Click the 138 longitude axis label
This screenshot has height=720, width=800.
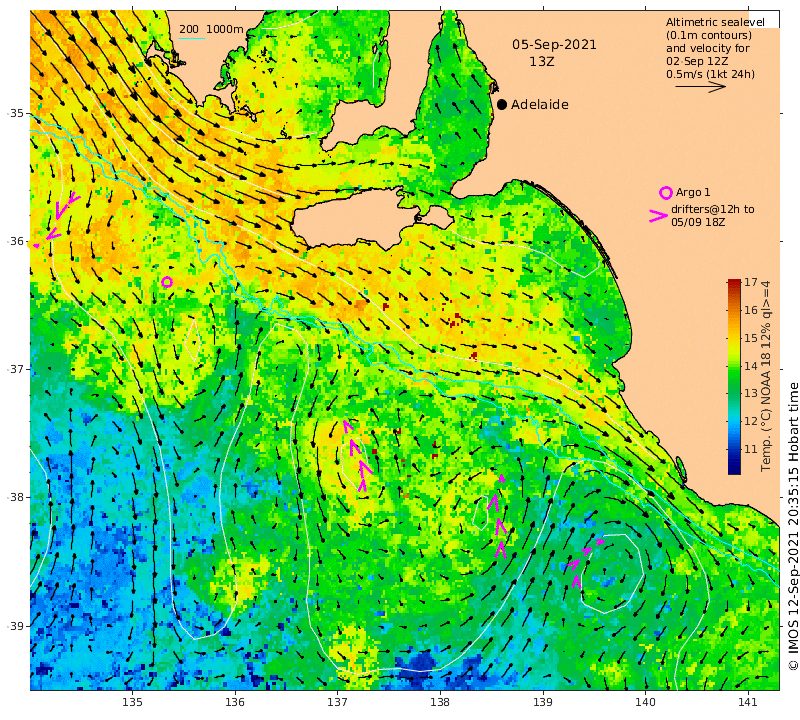[x=440, y=702]
